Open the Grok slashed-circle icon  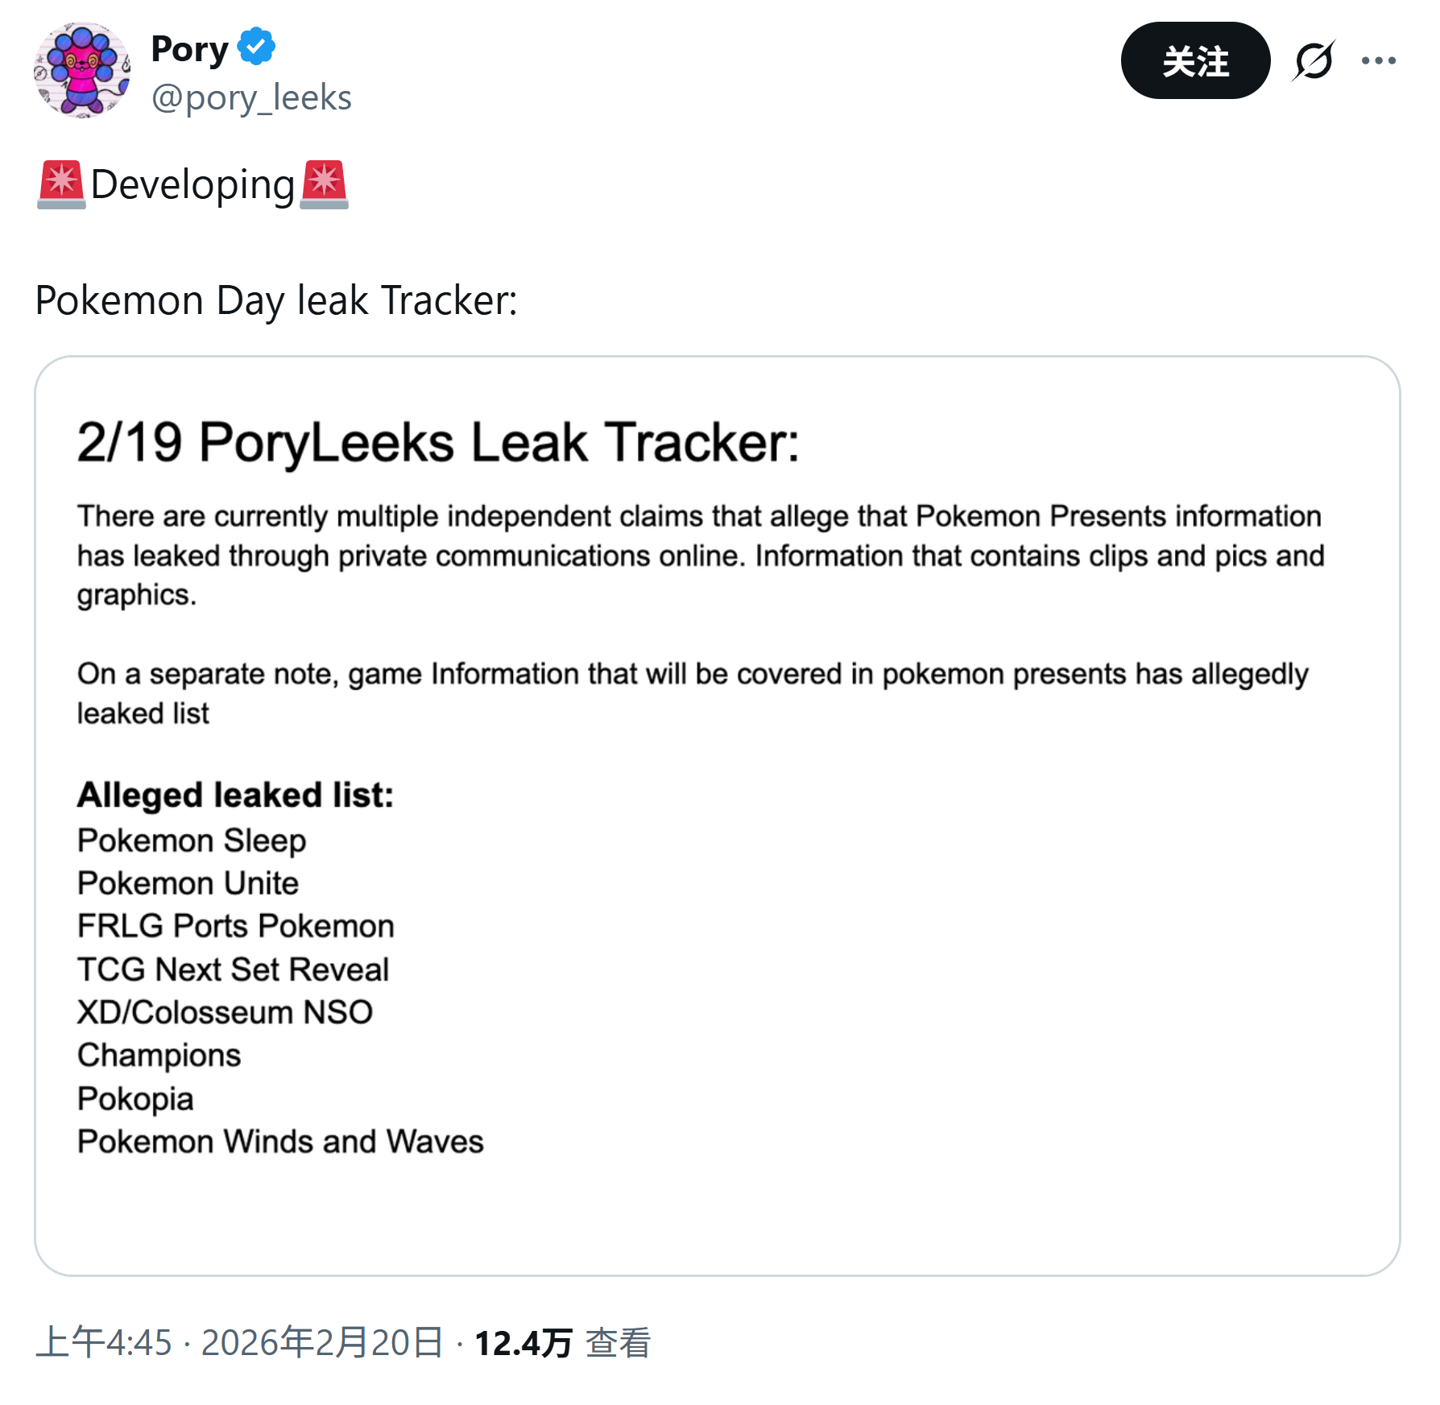tap(1313, 61)
